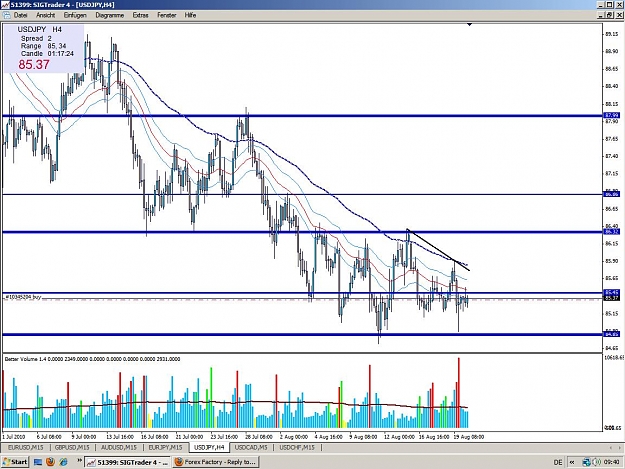
Task: Click the large 85.37 price readout
Action: pos(34,65)
